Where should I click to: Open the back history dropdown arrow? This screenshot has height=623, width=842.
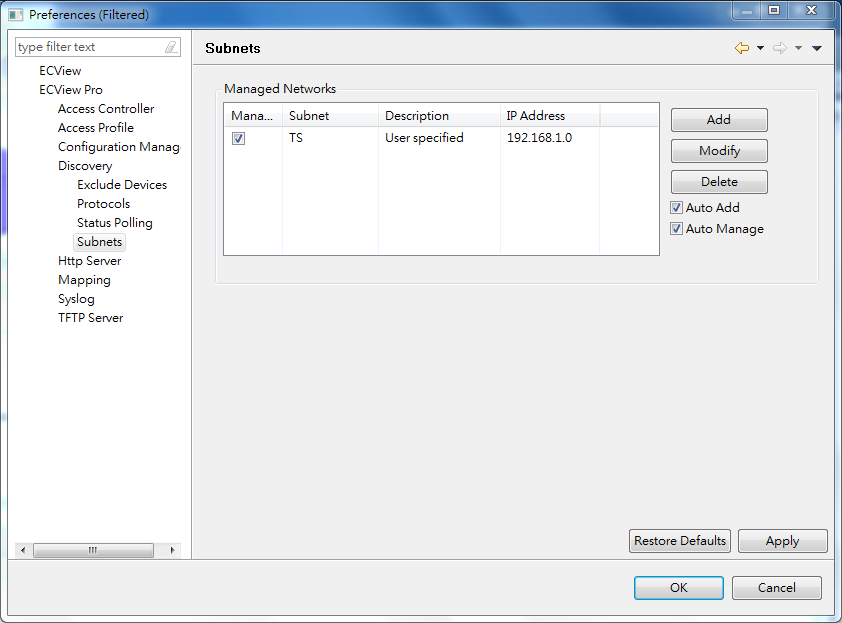760,48
